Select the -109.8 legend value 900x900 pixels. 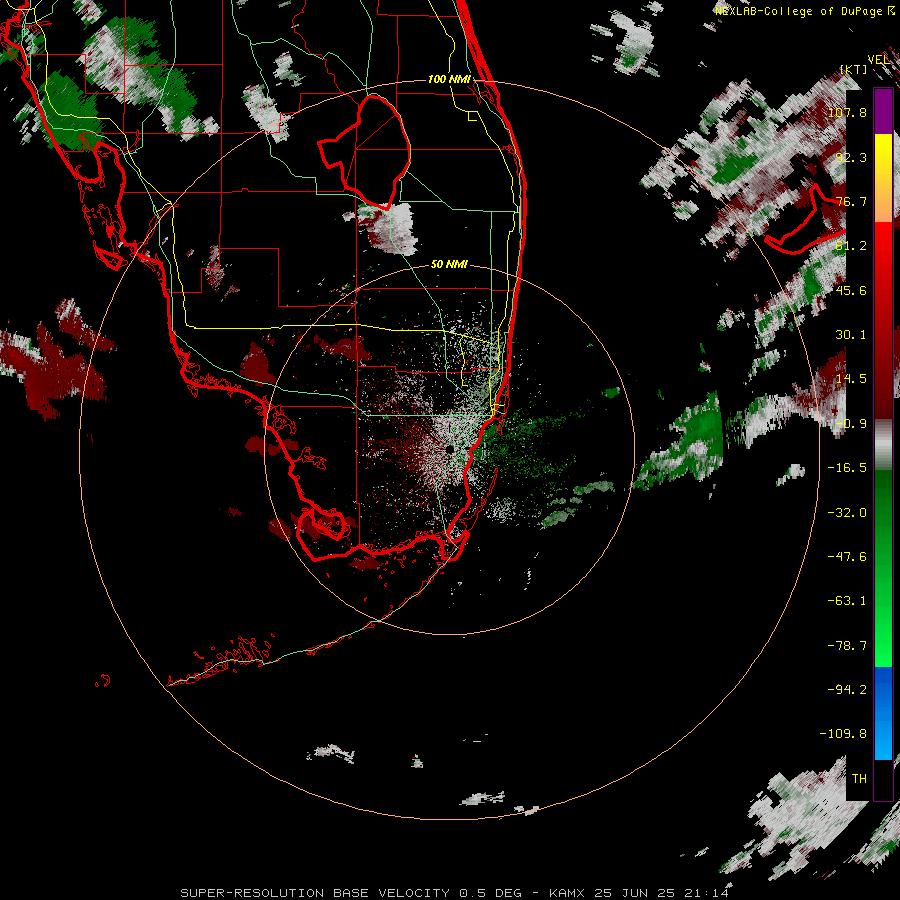pyautogui.click(x=843, y=734)
